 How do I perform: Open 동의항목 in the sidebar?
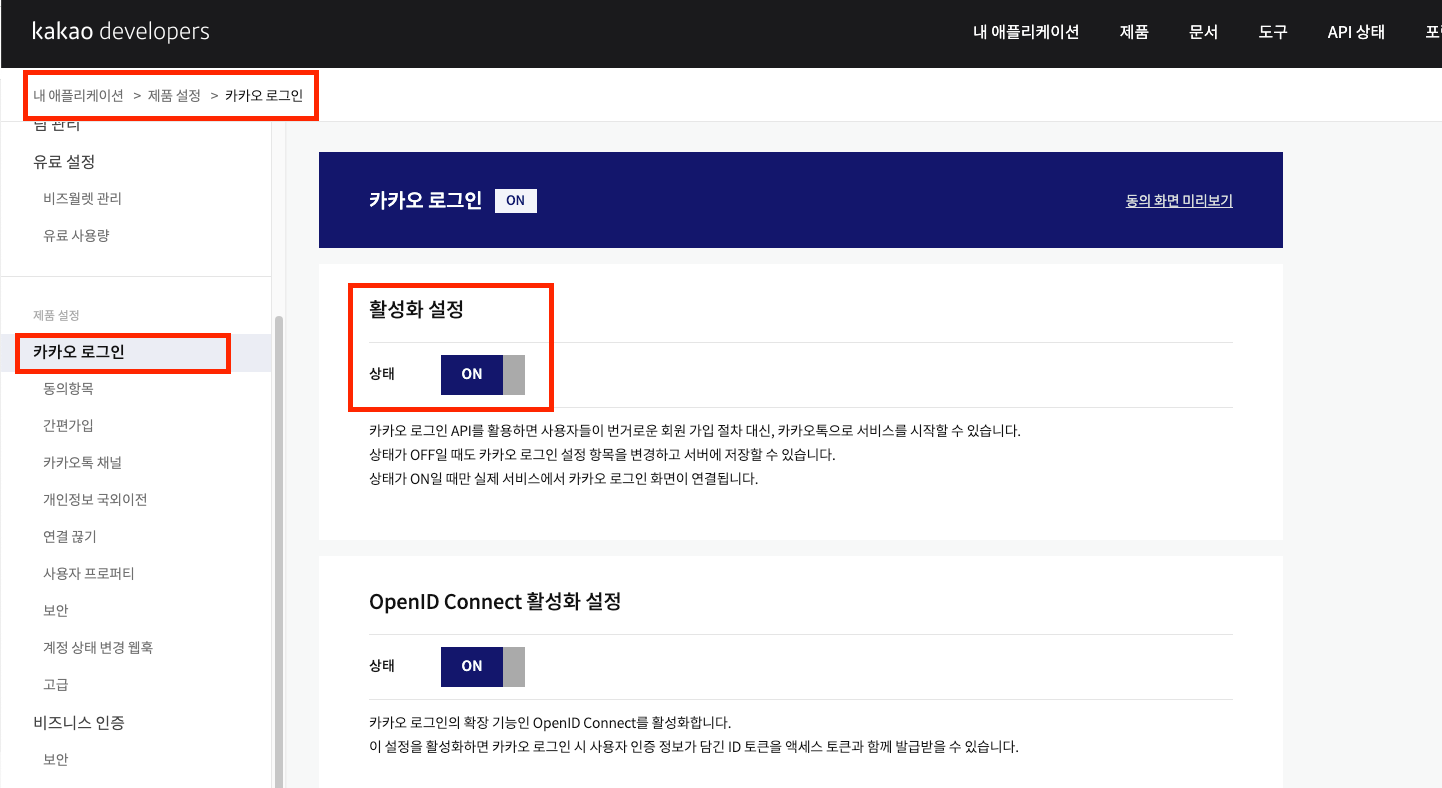[68, 389]
